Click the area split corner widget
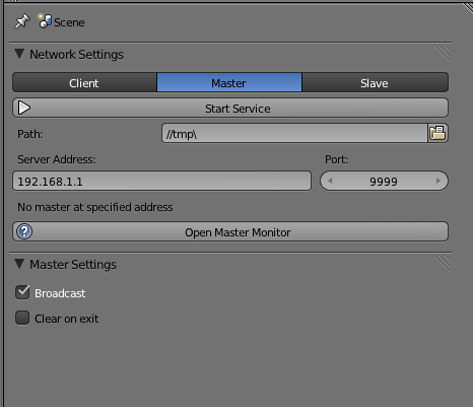This screenshot has height=407, width=473. click(x=468, y=7)
